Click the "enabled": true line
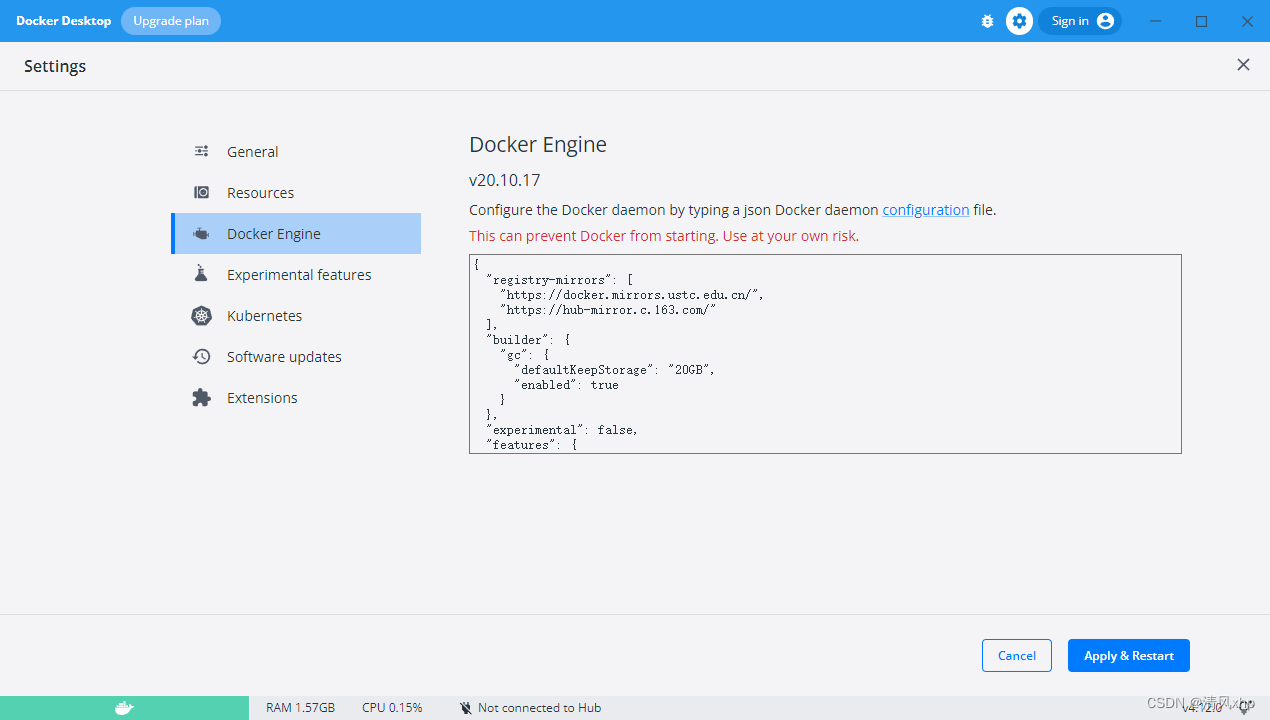This screenshot has height=720, width=1270. 566,385
